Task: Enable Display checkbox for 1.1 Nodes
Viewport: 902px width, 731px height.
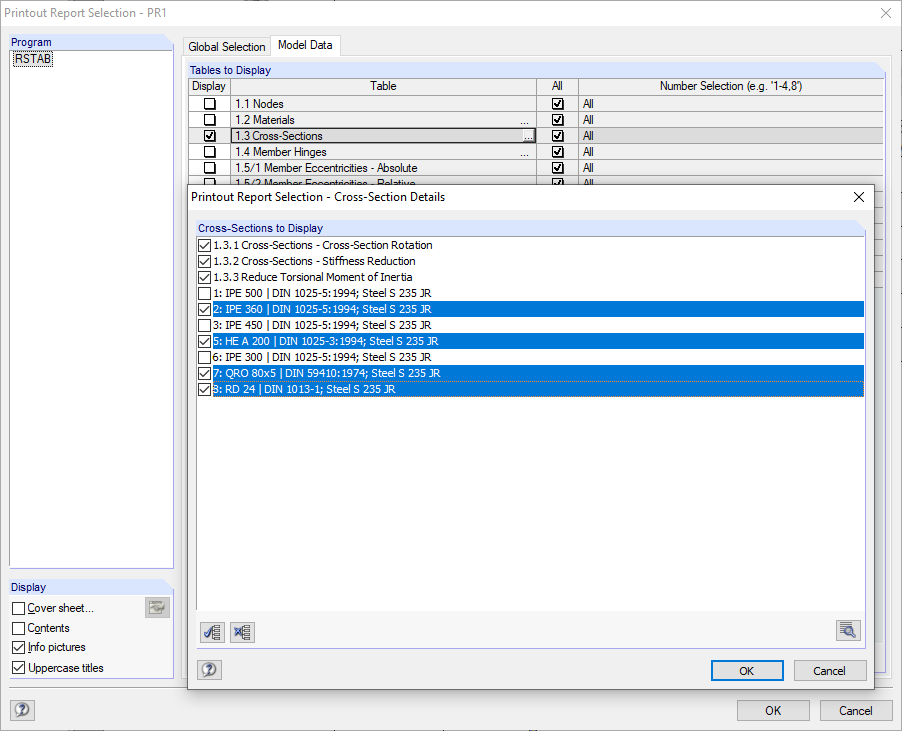Action: (x=209, y=103)
